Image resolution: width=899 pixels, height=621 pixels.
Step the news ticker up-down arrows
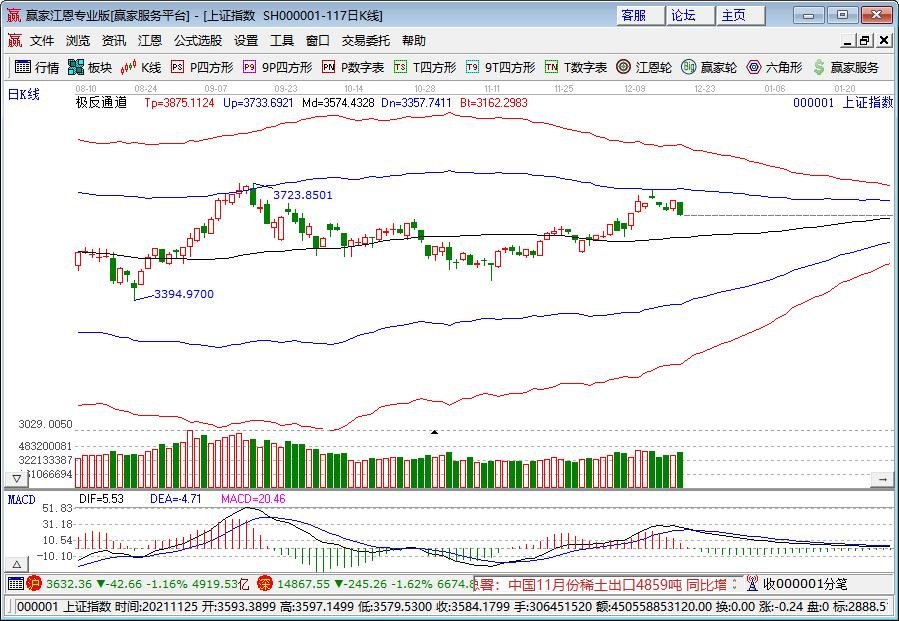tap(735, 584)
